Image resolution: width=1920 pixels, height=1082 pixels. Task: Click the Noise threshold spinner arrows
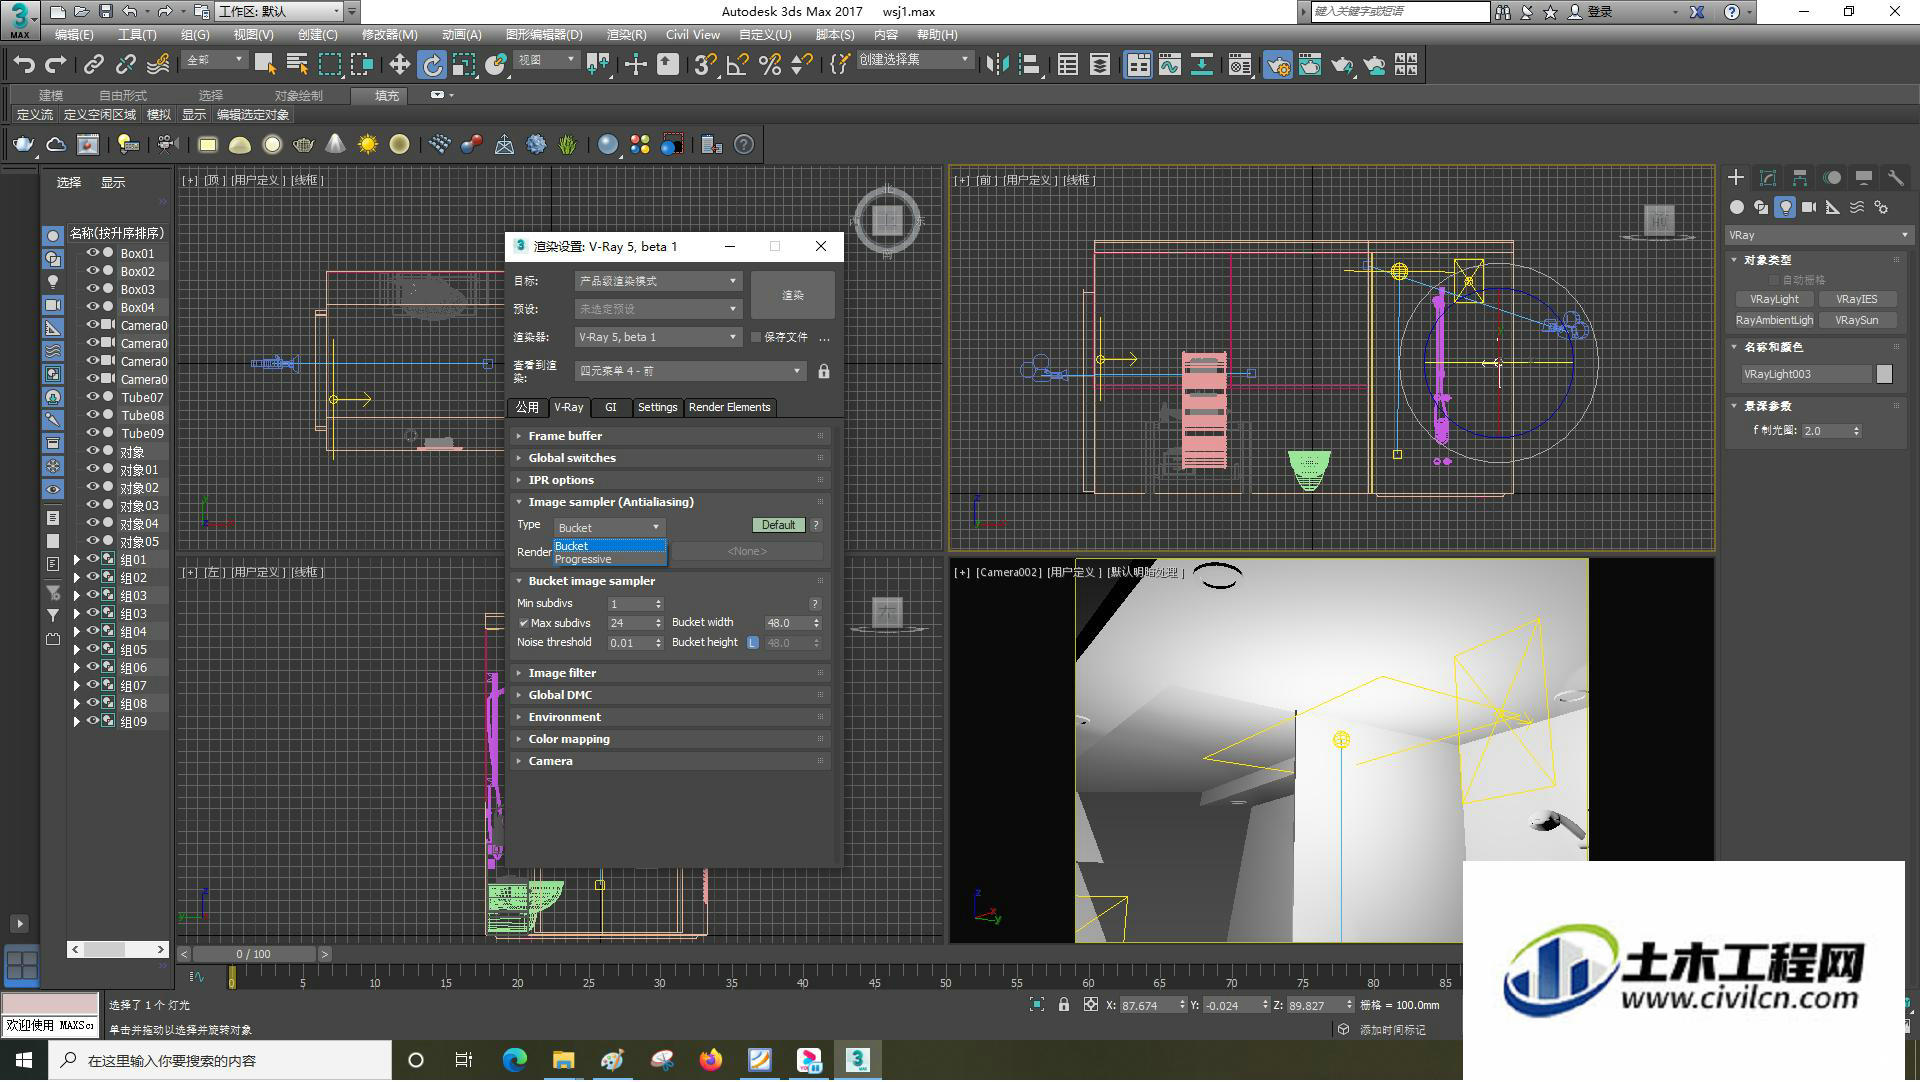tap(658, 643)
